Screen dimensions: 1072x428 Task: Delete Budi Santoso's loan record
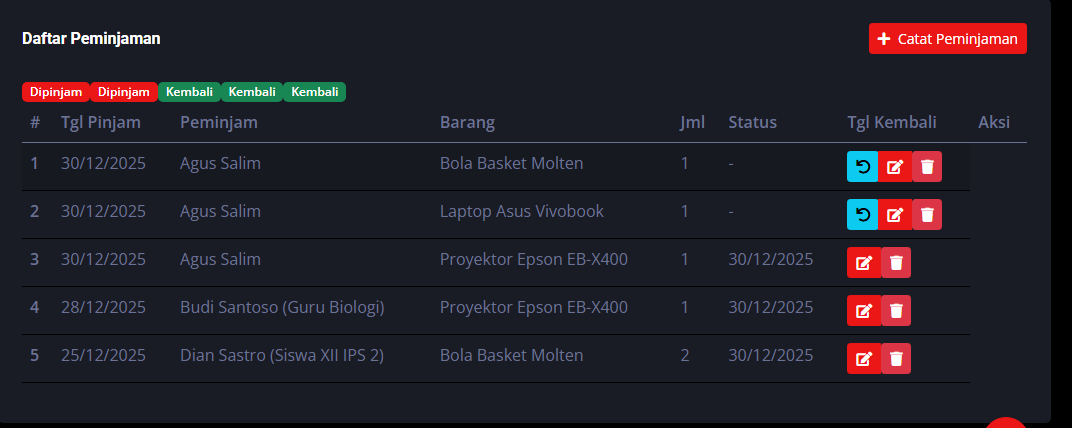click(x=897, y=310)
